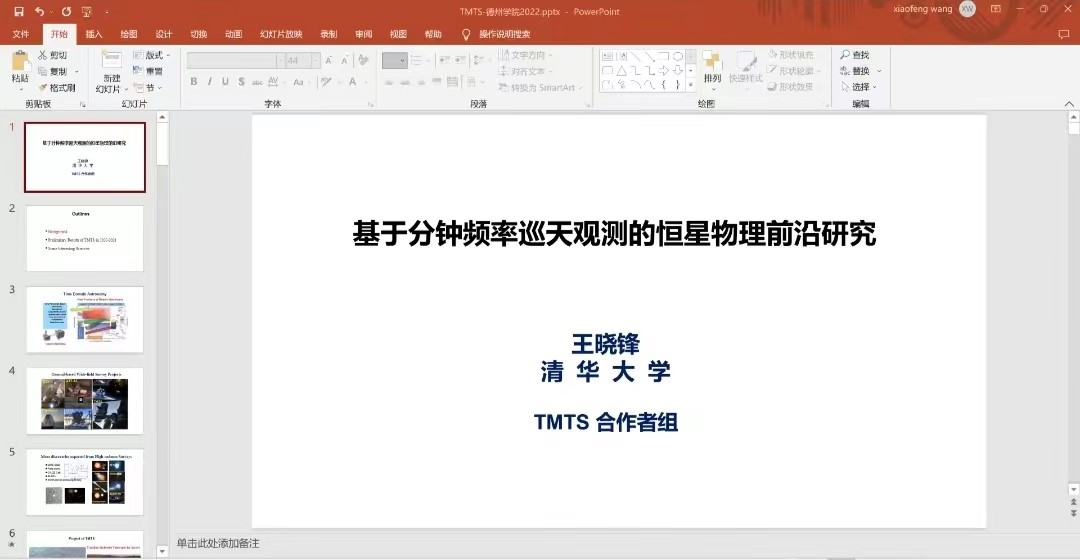Click the comments speech bubble icon

pyautogui.click(x=1064, y=34)
